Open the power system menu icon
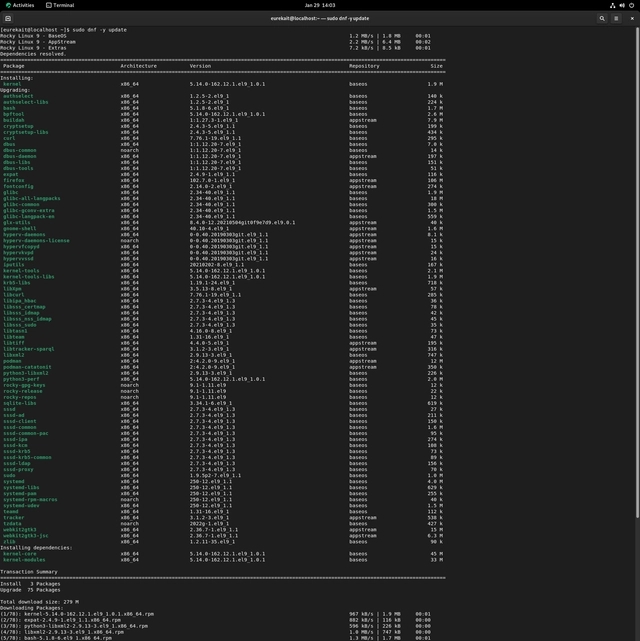This screenshot has height=641, width=640. pos(630,5)
